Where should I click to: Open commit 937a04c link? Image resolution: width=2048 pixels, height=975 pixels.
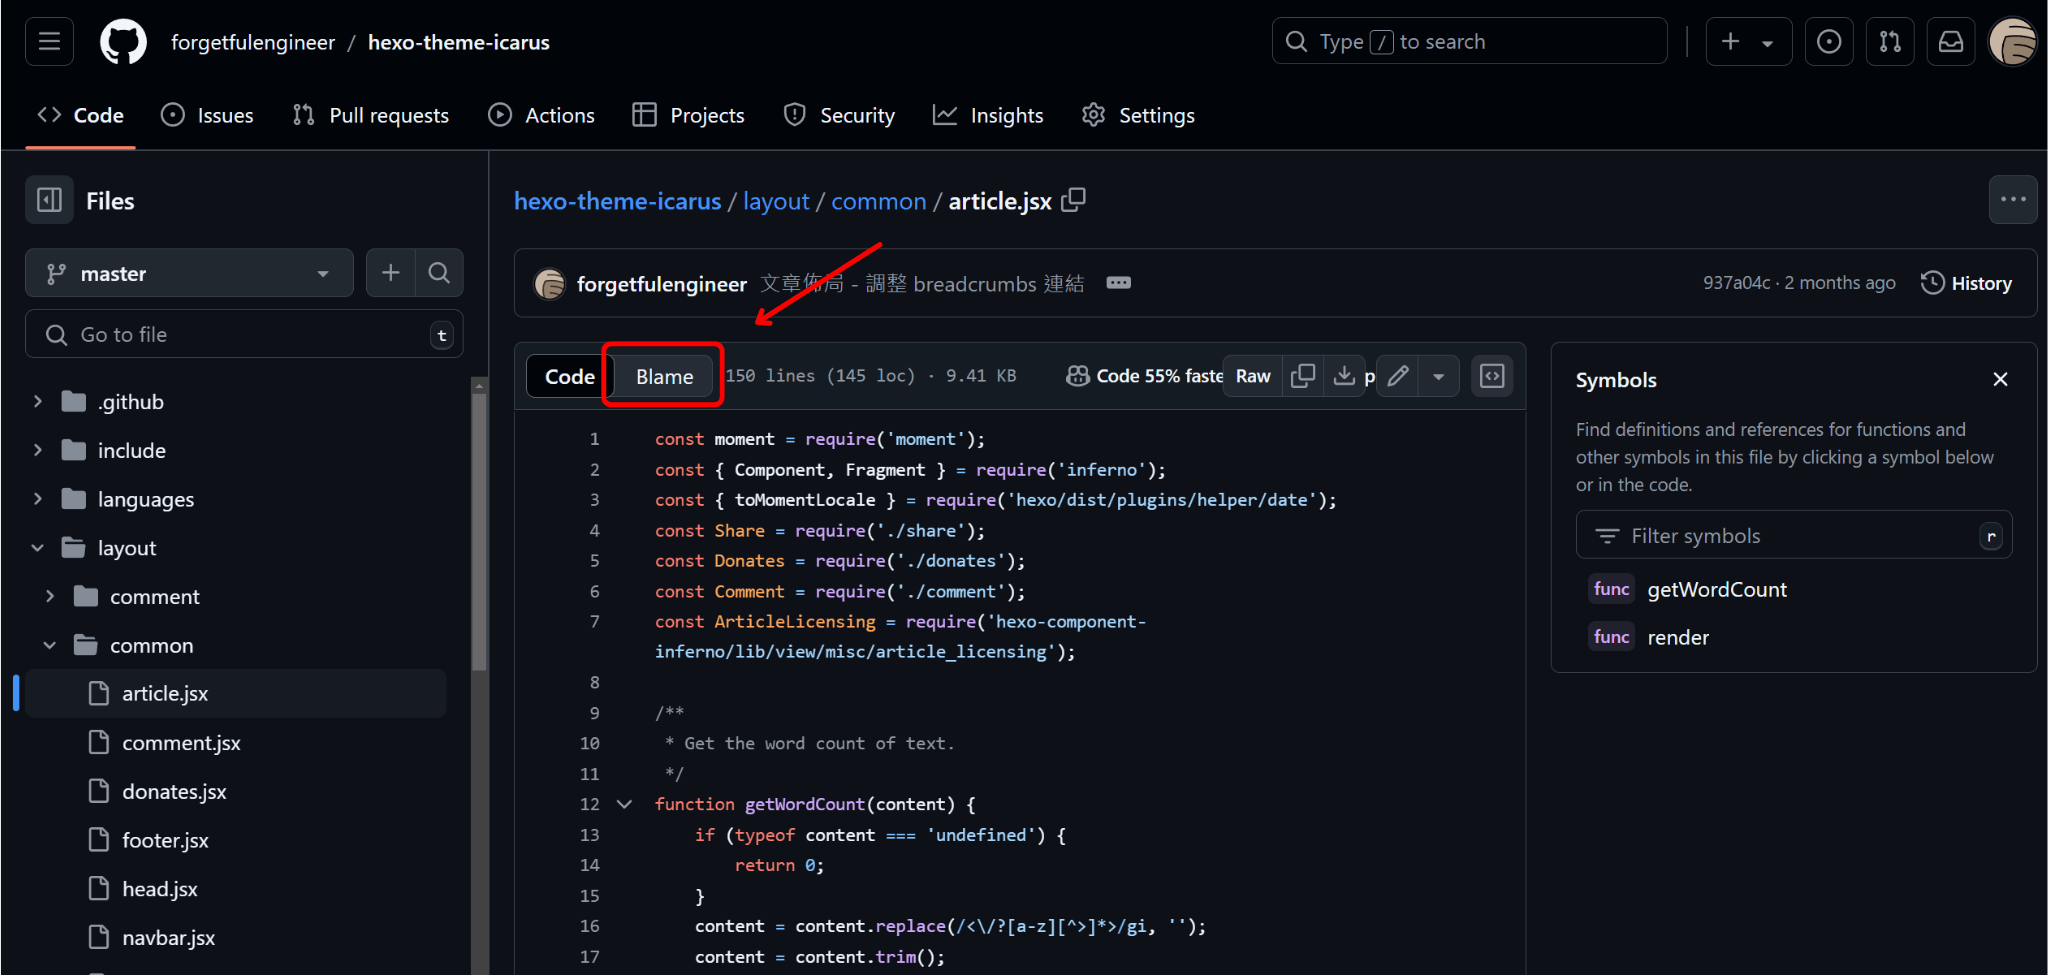coord(1737,283)
